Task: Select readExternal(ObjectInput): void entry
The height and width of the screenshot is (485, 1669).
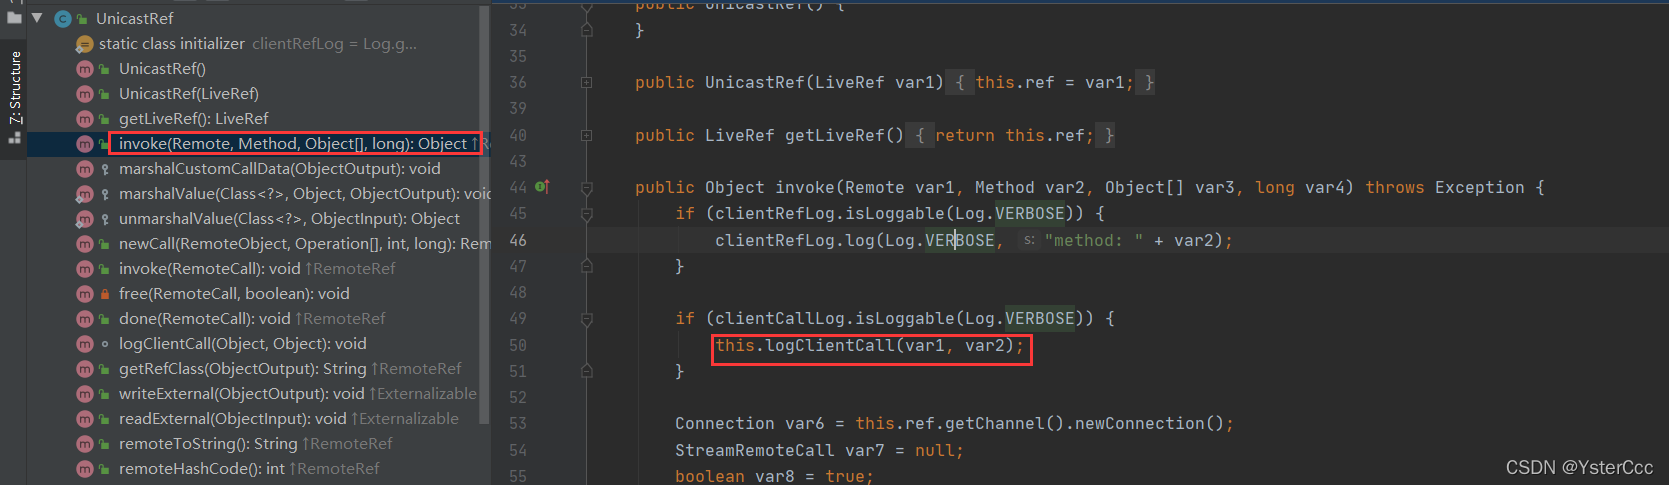Action: 232,419
